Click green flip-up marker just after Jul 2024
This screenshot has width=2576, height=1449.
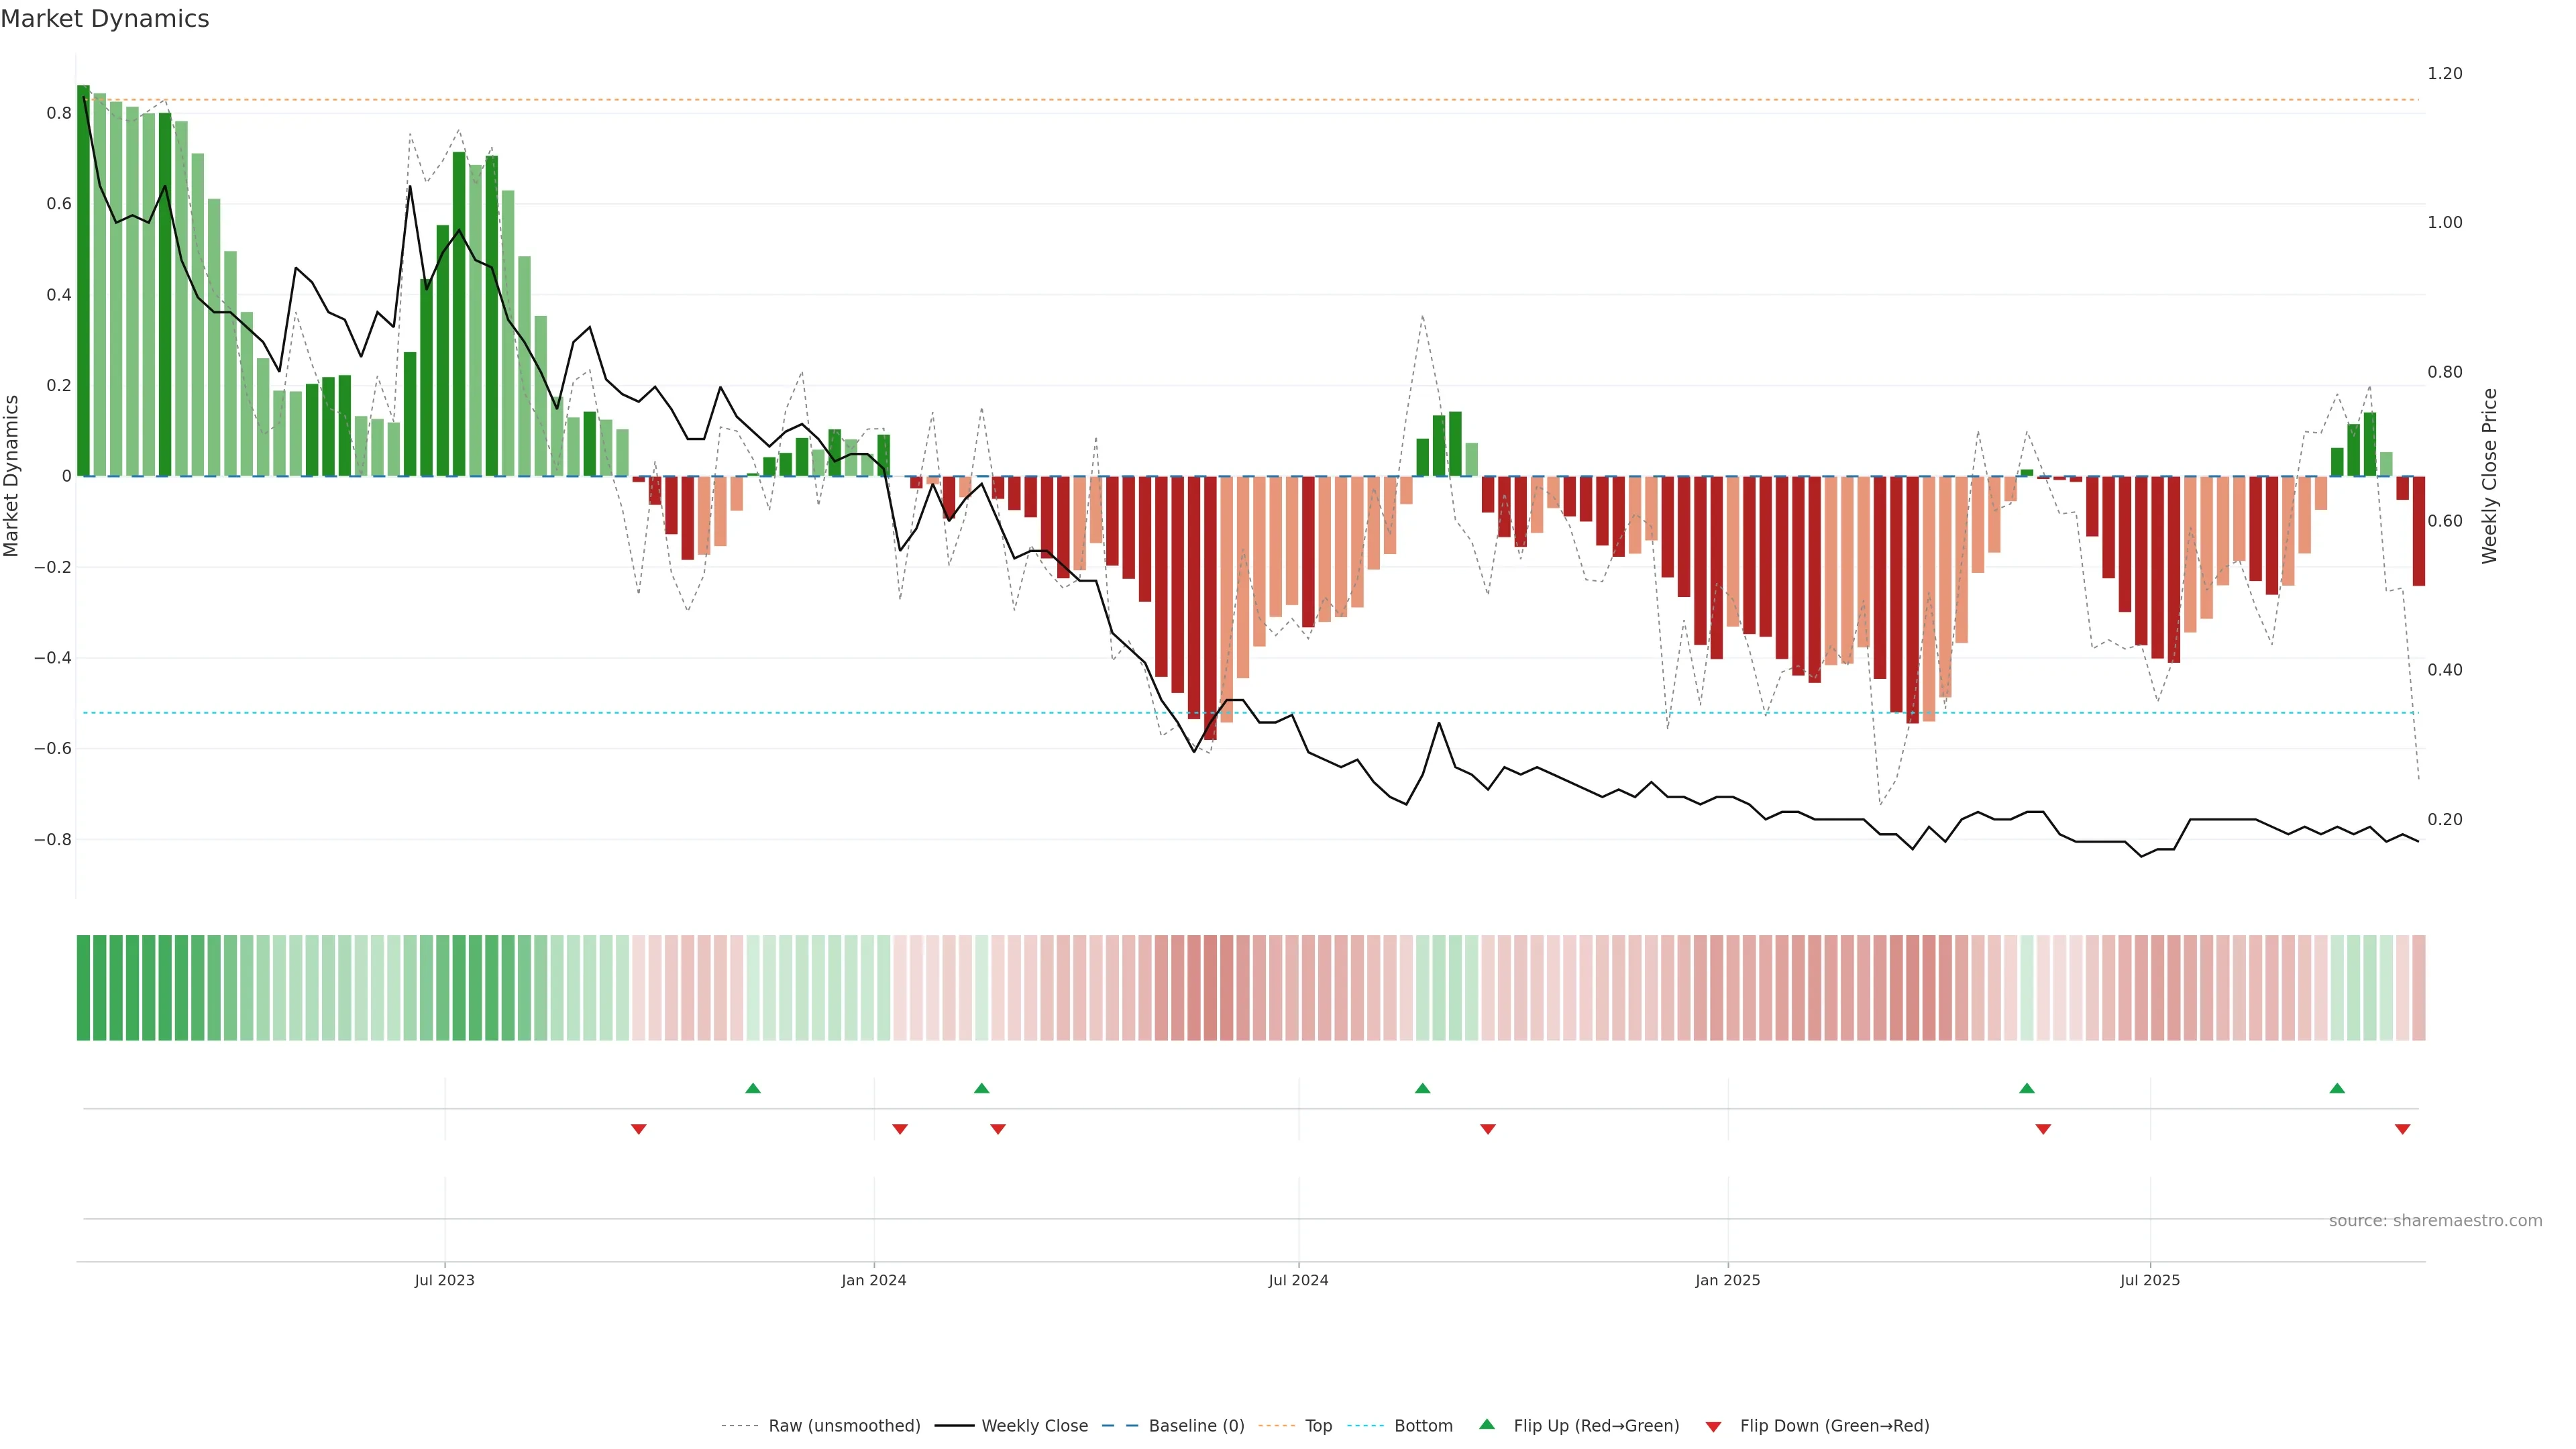(1422, 1088)
